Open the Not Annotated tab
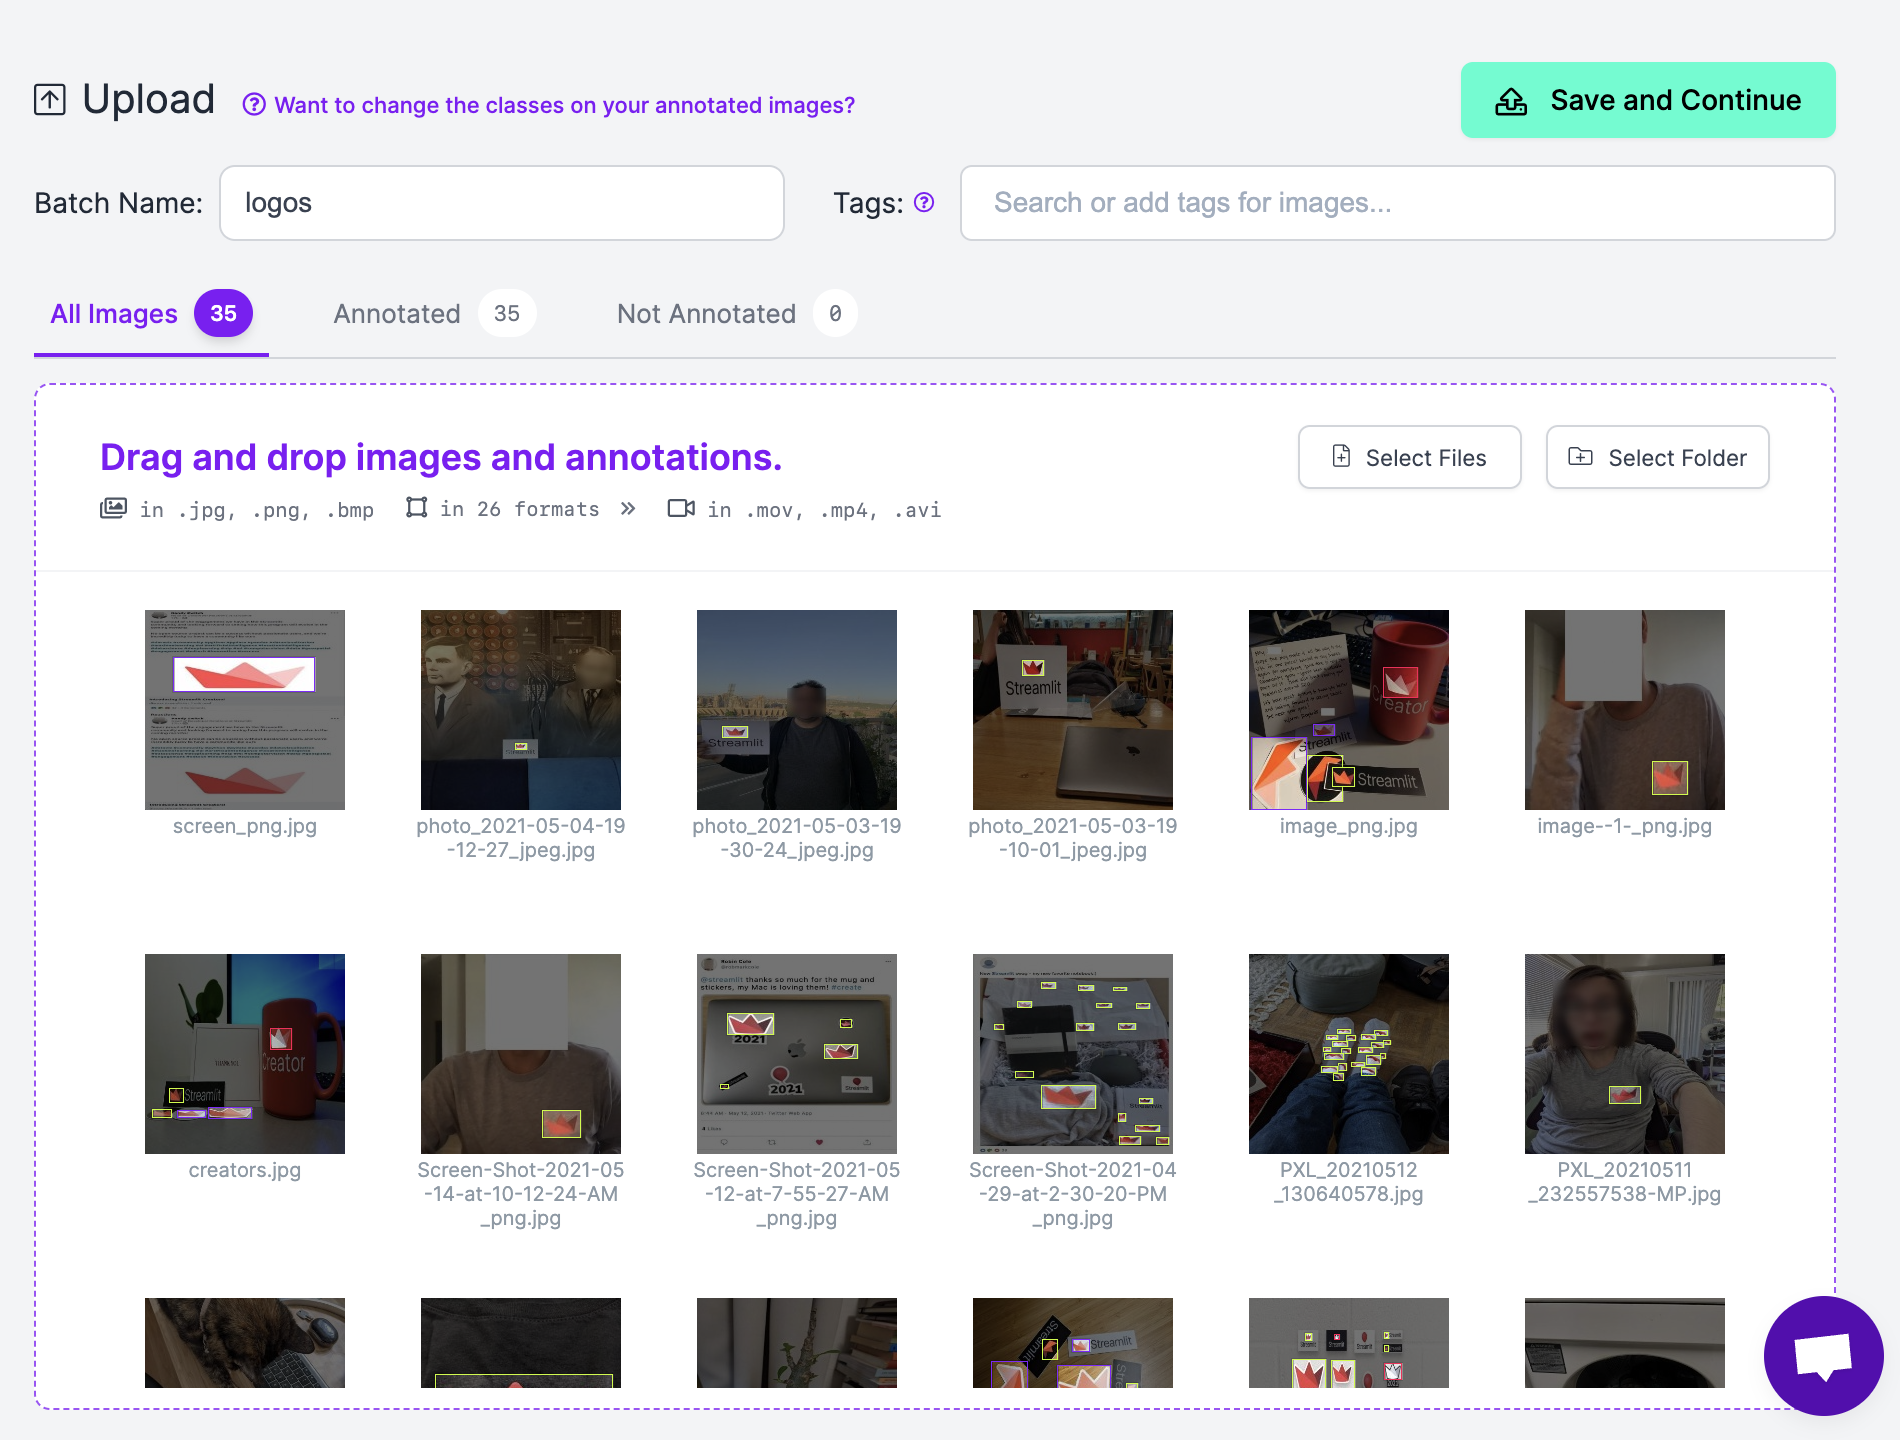The image size is (1900, 1440). pos(706,313)
